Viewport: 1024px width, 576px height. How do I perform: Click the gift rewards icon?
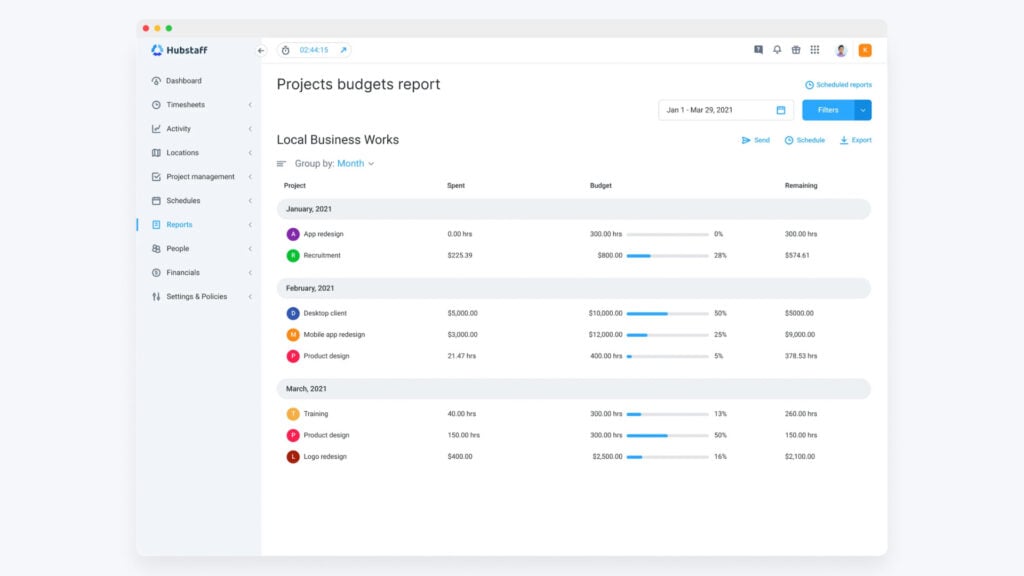[x=796, y=48]
